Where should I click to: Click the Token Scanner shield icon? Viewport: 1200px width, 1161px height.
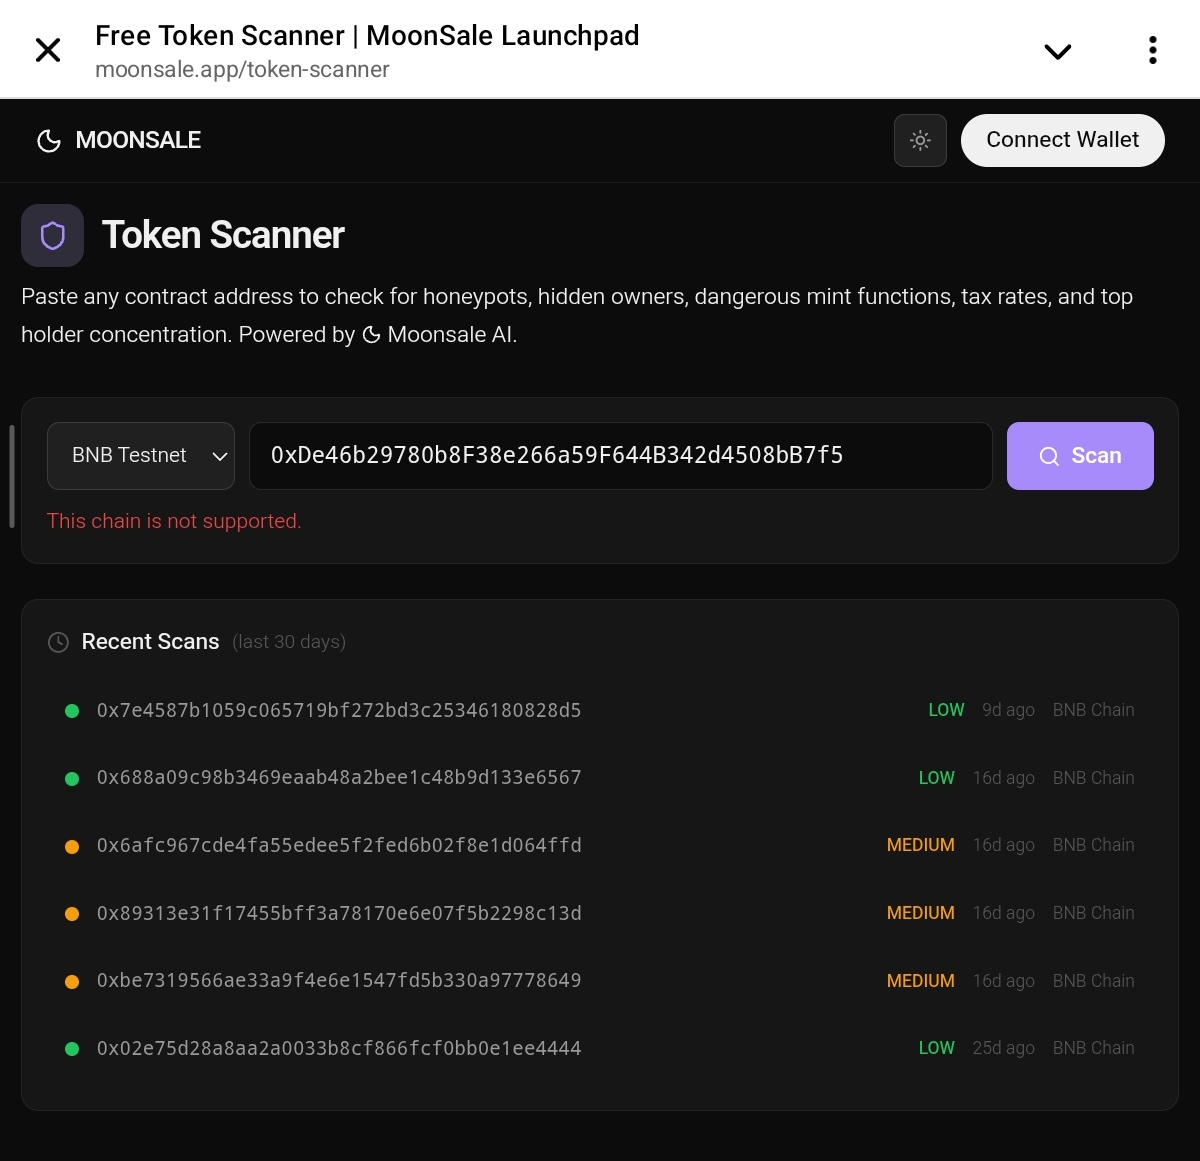point(53,236)
